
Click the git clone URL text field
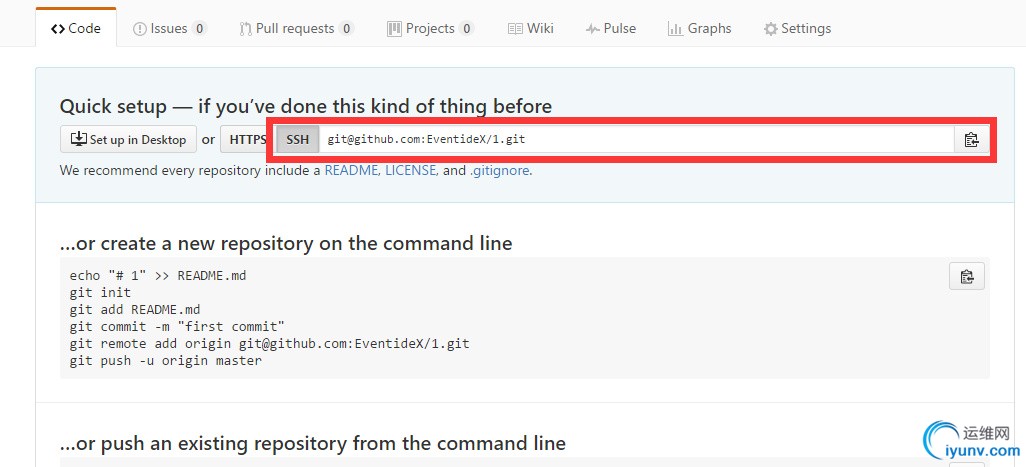pos(636,140)
